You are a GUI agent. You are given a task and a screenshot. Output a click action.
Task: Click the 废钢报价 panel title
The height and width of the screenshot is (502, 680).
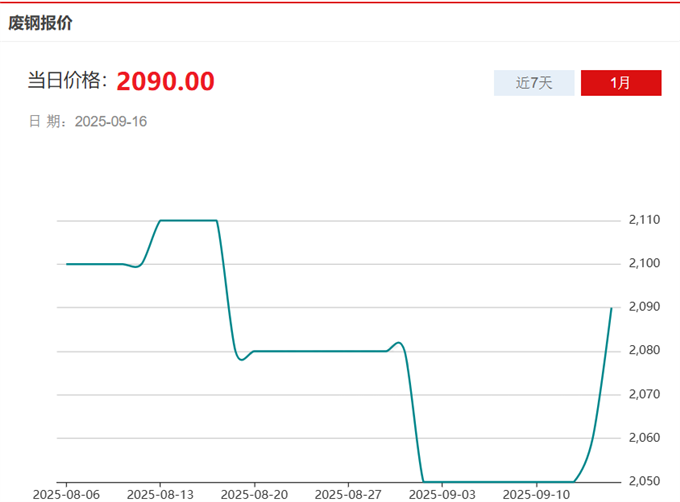click(x=40, y=22)
